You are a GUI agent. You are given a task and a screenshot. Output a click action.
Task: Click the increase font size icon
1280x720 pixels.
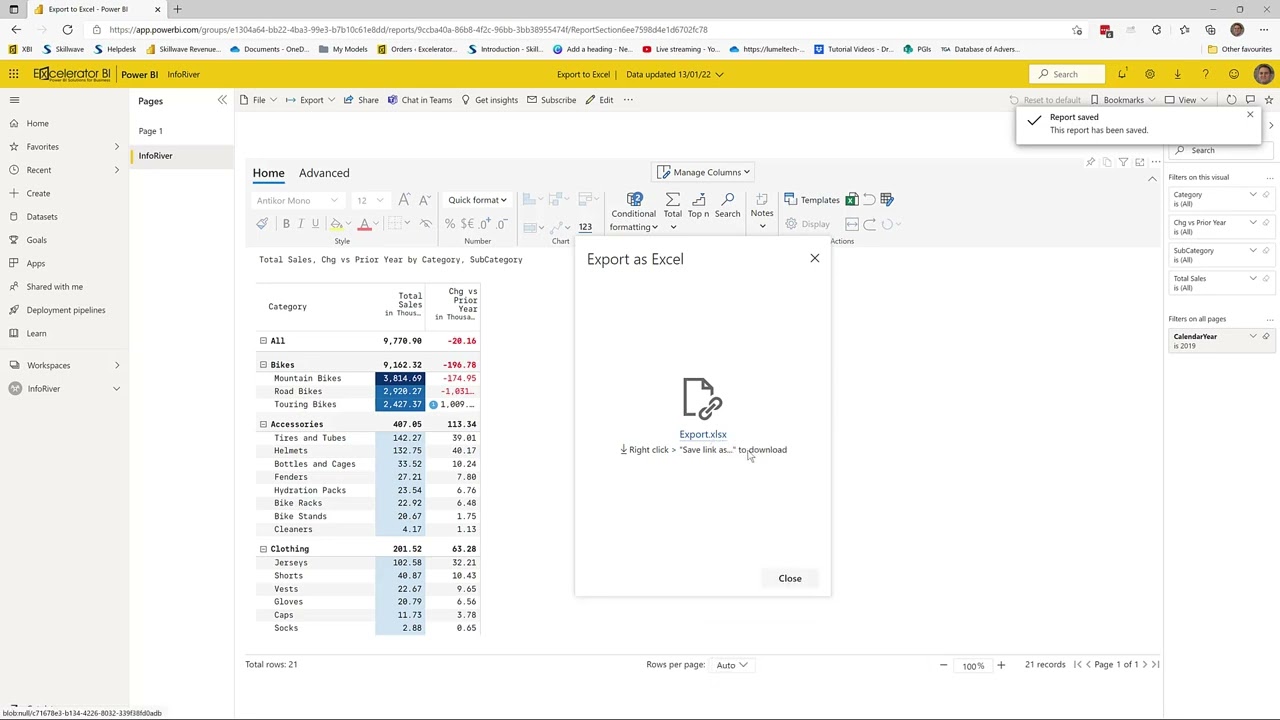pos(404,200)
